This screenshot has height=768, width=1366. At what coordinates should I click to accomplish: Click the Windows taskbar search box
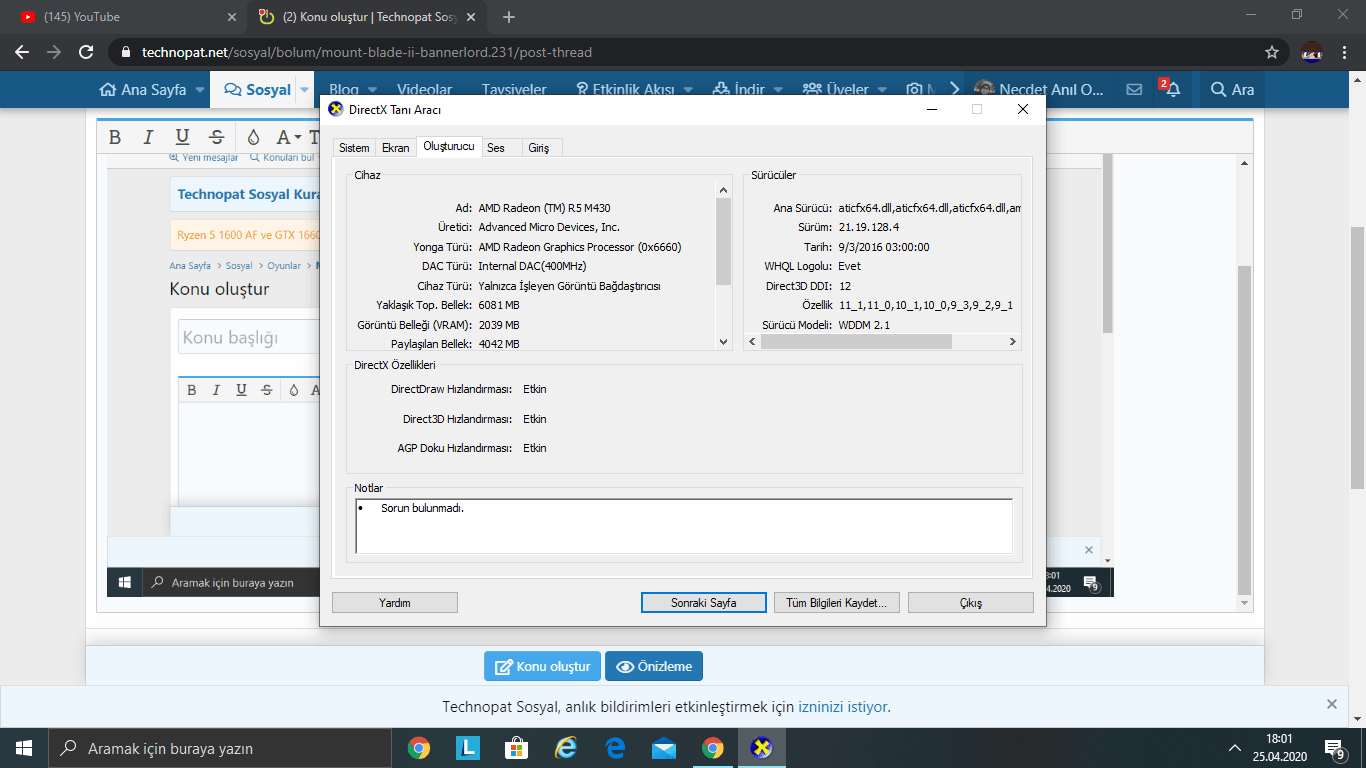pos(219,748)
